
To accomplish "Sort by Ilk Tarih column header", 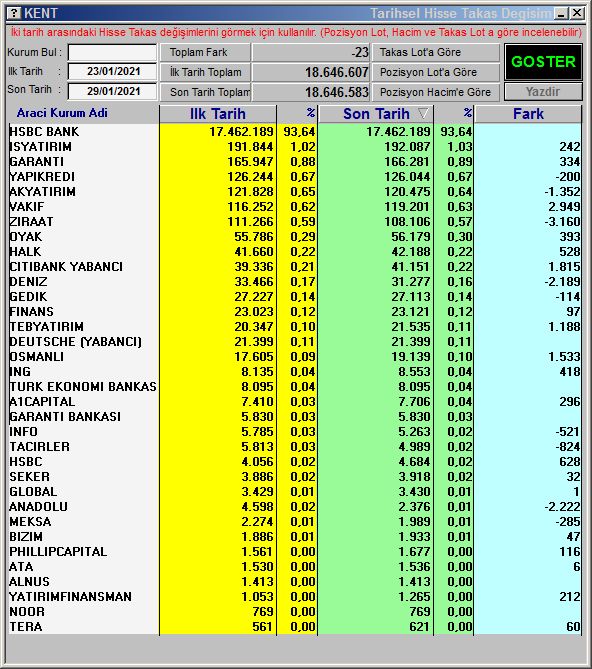I will pos(218,114).
